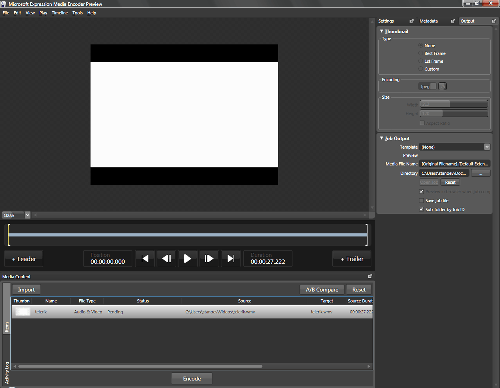Select the Activity Log vertical tab

[x=6, y=372]
